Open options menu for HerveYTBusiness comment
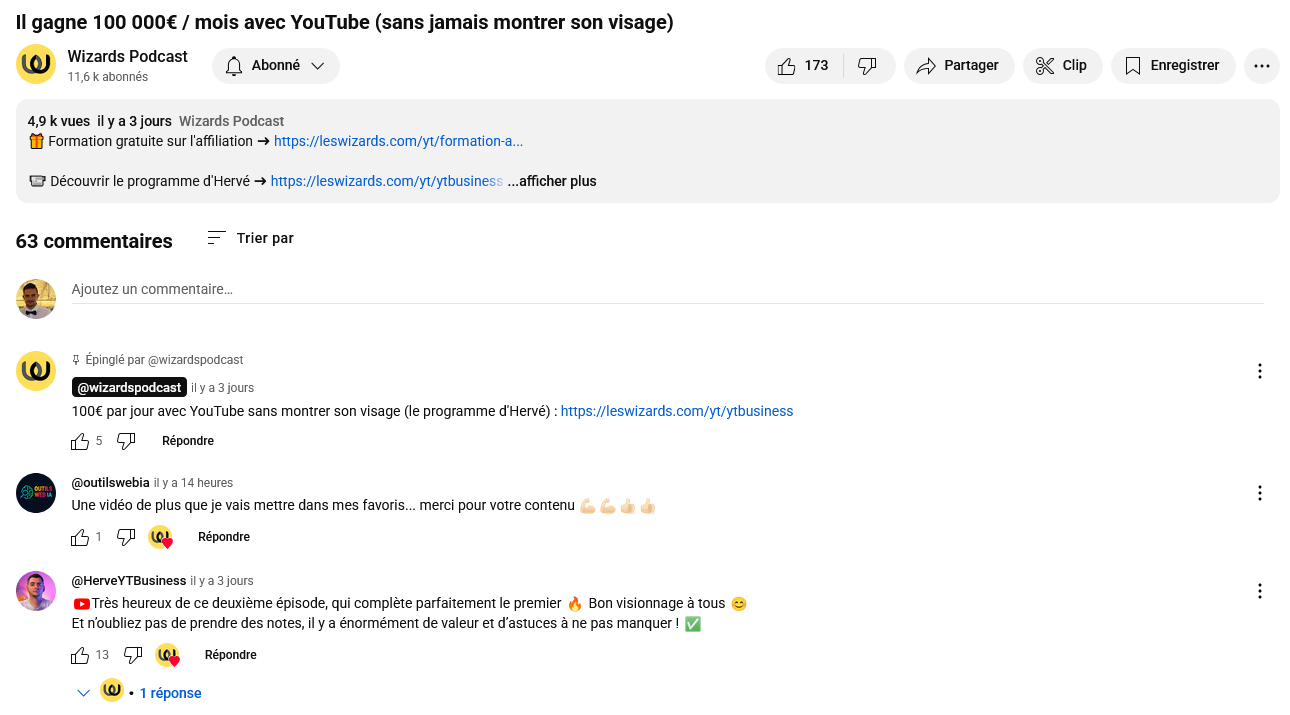The height and width of the screenshot is (715, 1290). (x=1260, y=591)
